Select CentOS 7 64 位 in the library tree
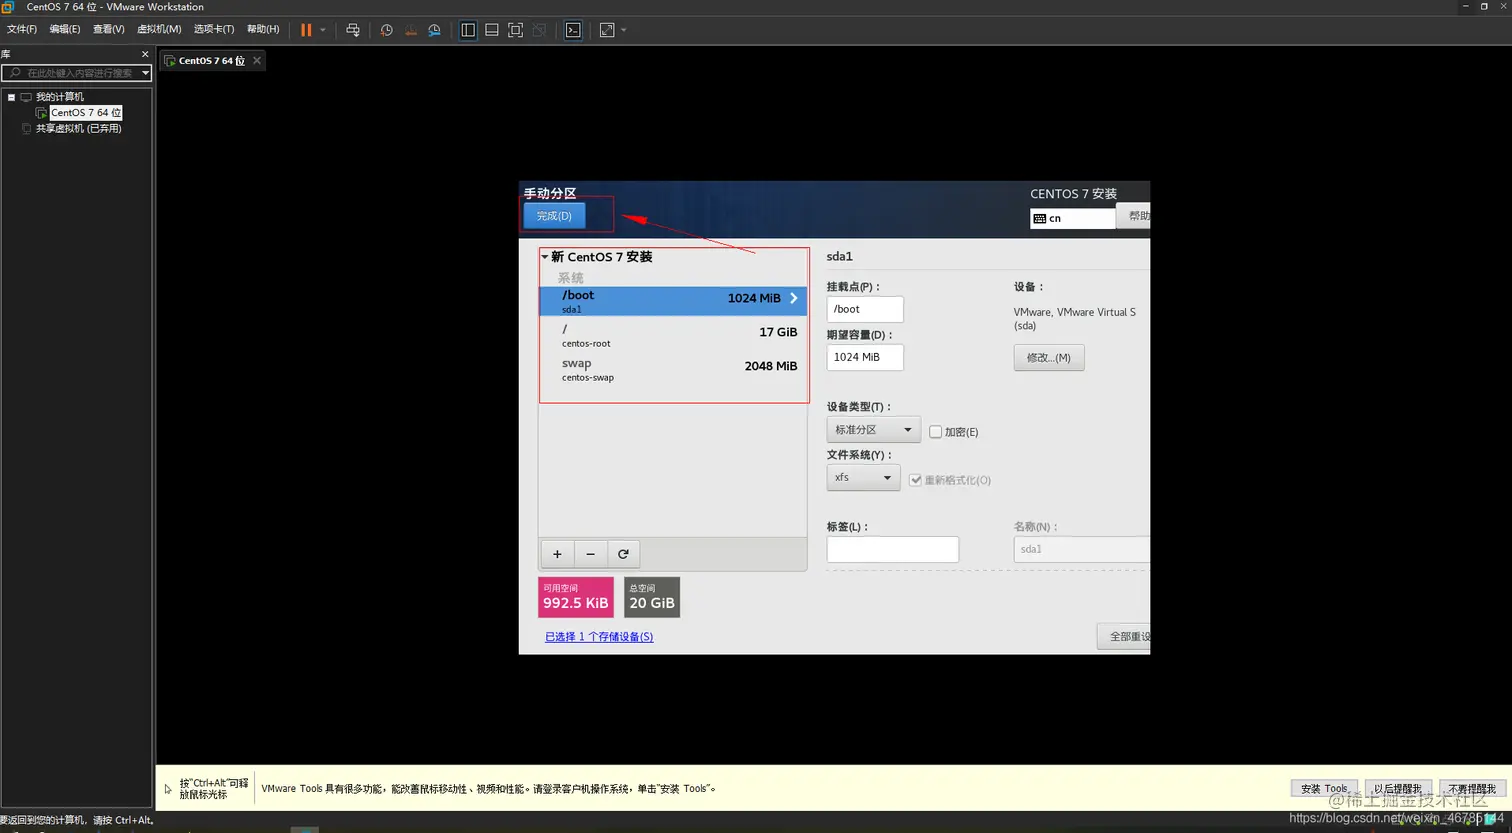 click(86, 113)
